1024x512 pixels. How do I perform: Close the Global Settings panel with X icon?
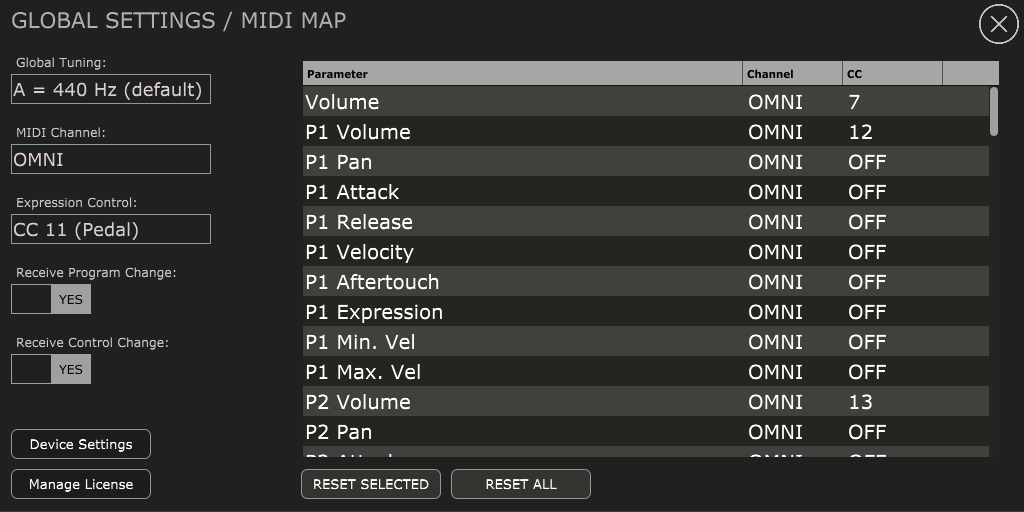(999, 24)
